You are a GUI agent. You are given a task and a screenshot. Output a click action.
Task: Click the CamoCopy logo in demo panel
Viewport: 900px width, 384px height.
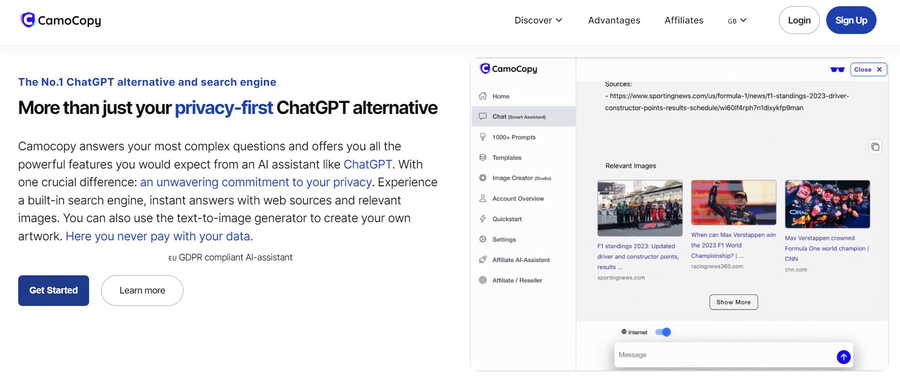pos(509,69)
